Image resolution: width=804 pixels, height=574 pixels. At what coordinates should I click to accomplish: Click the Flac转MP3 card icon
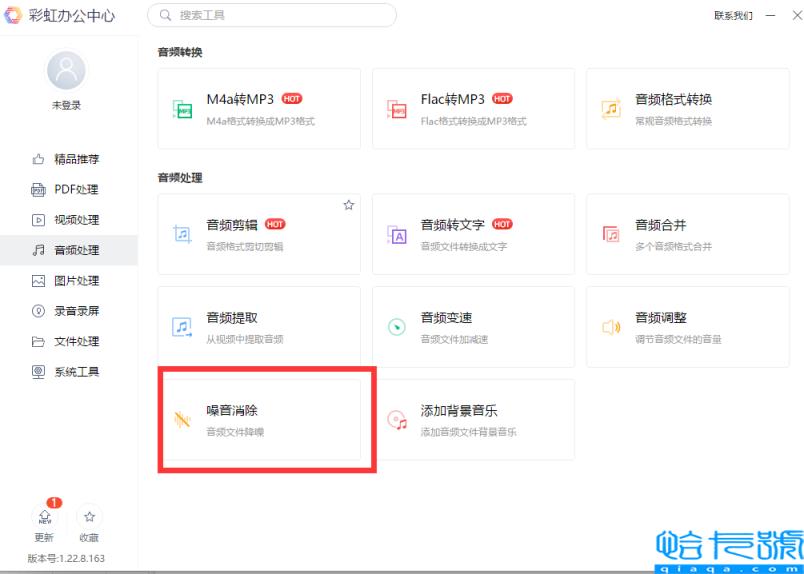[396, 109]
